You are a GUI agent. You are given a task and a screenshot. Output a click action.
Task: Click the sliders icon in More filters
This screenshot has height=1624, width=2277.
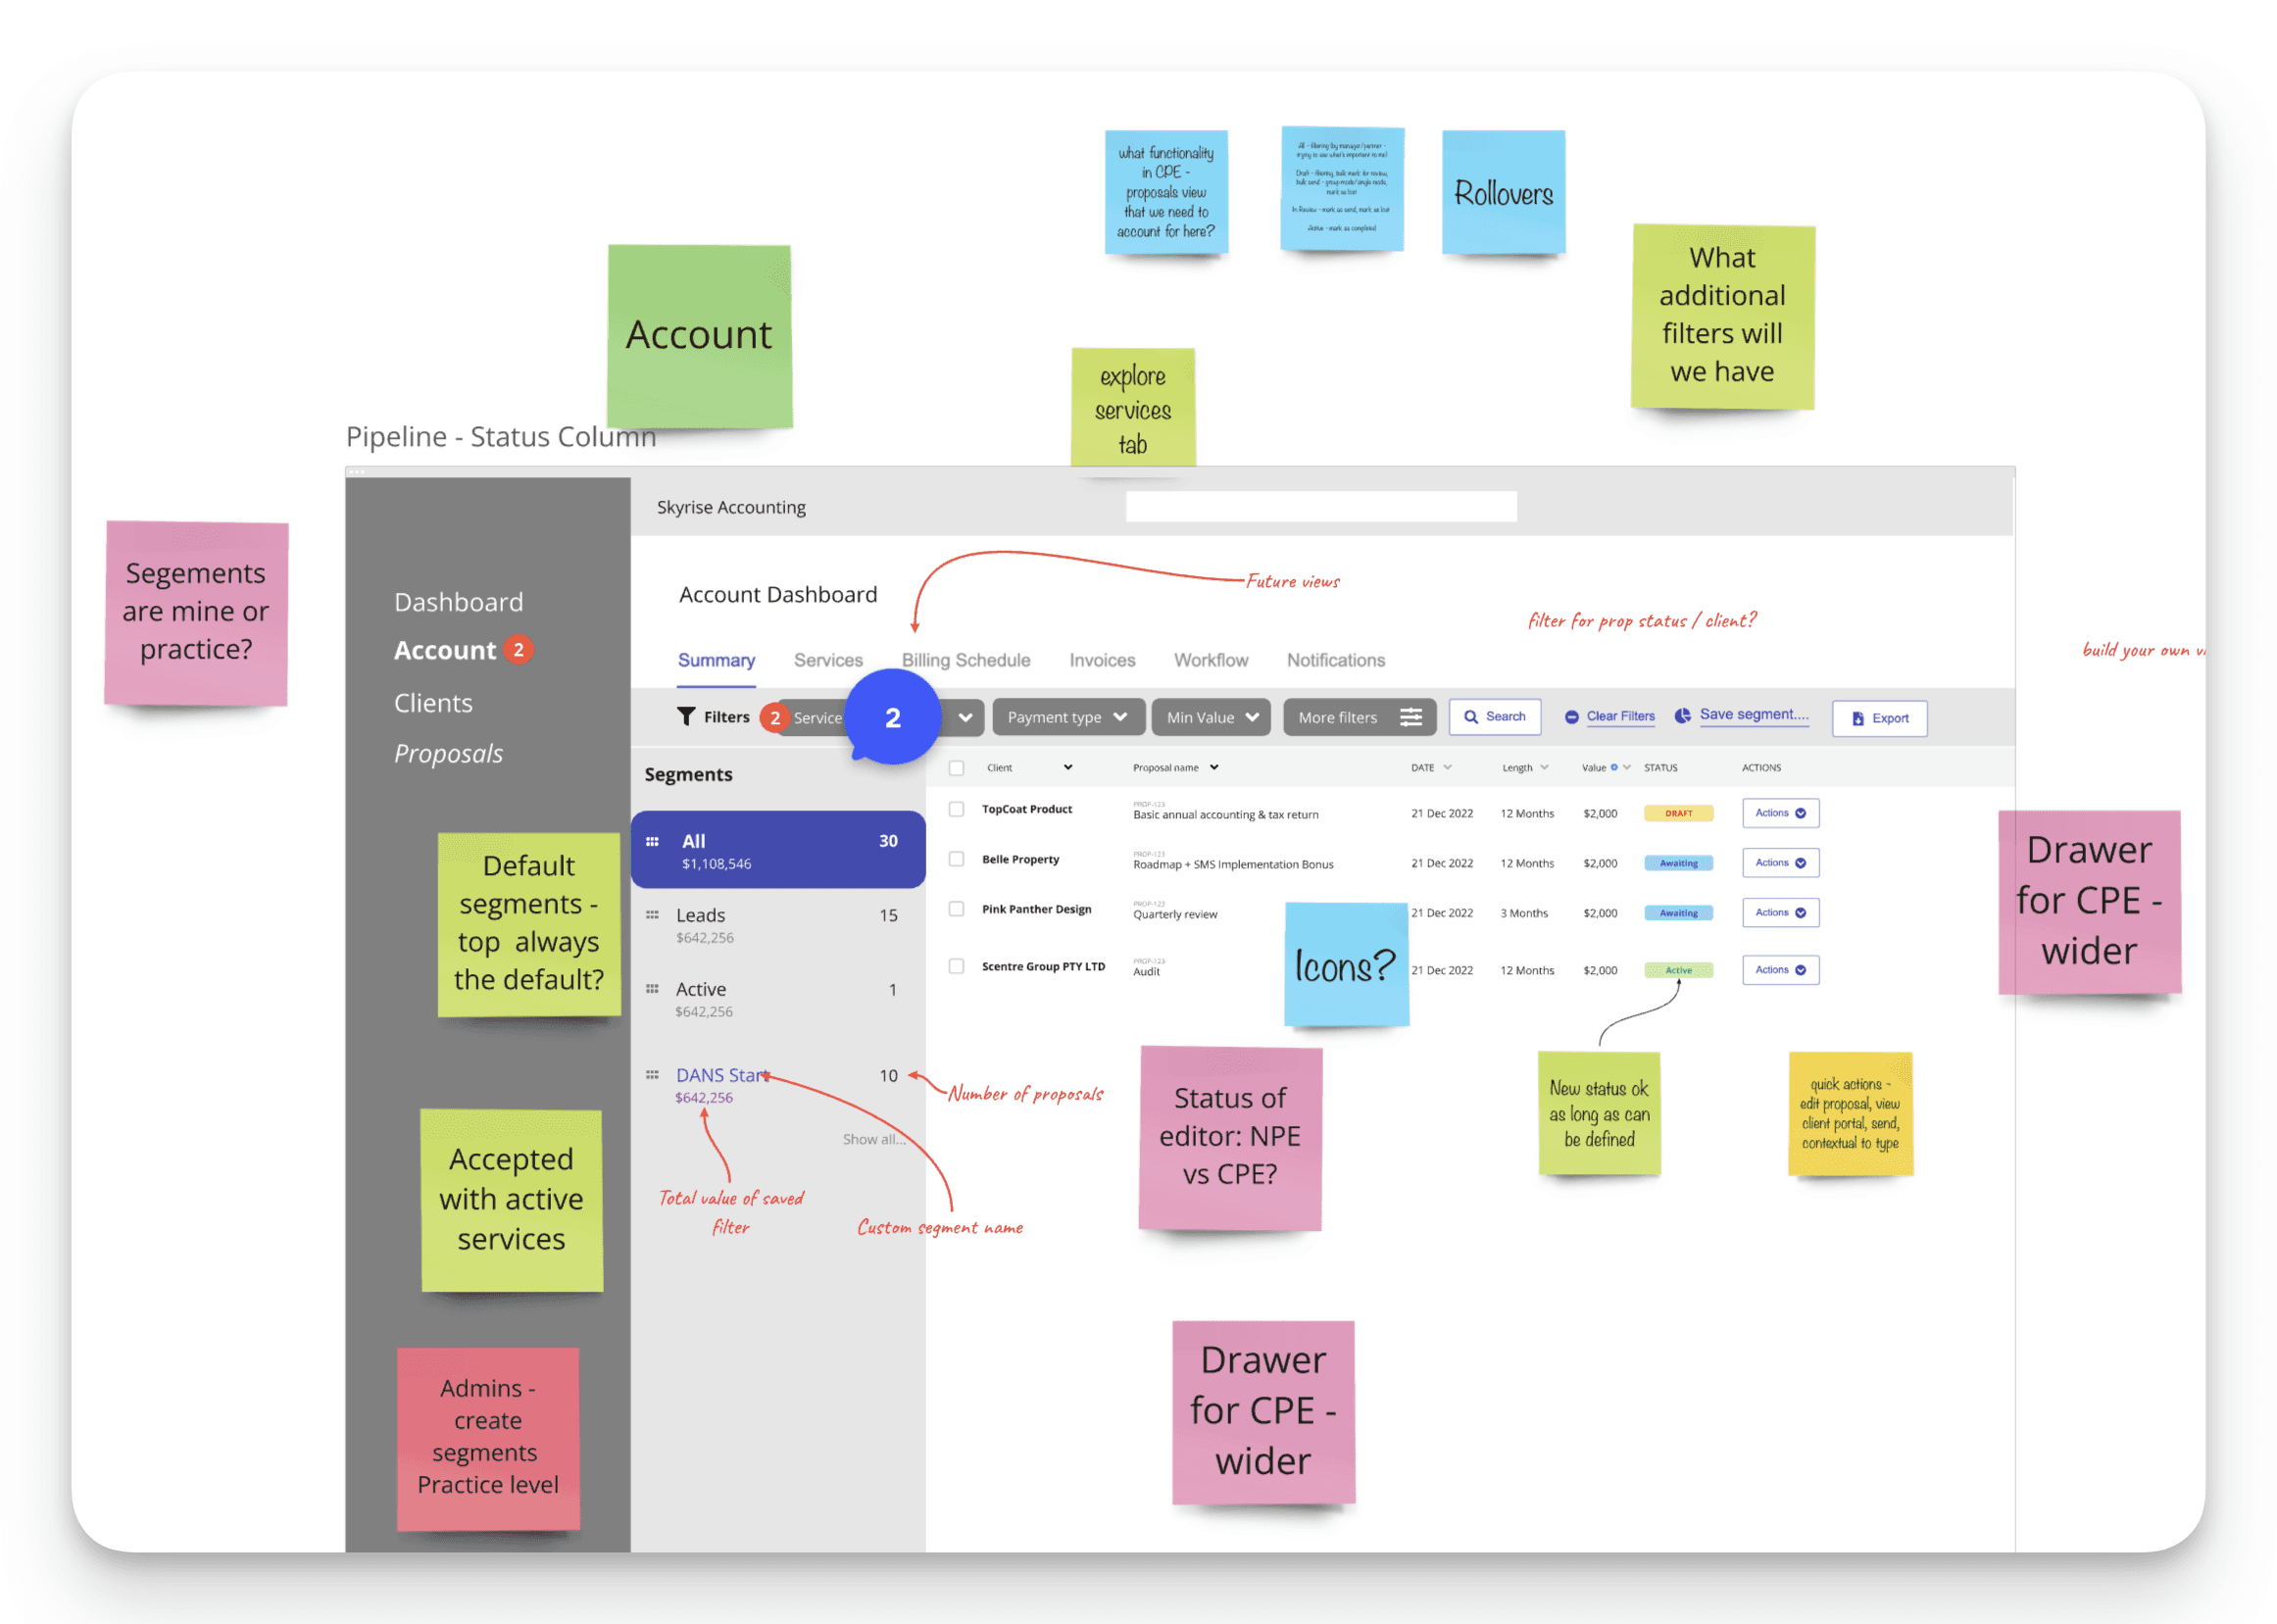point(1411,717)
